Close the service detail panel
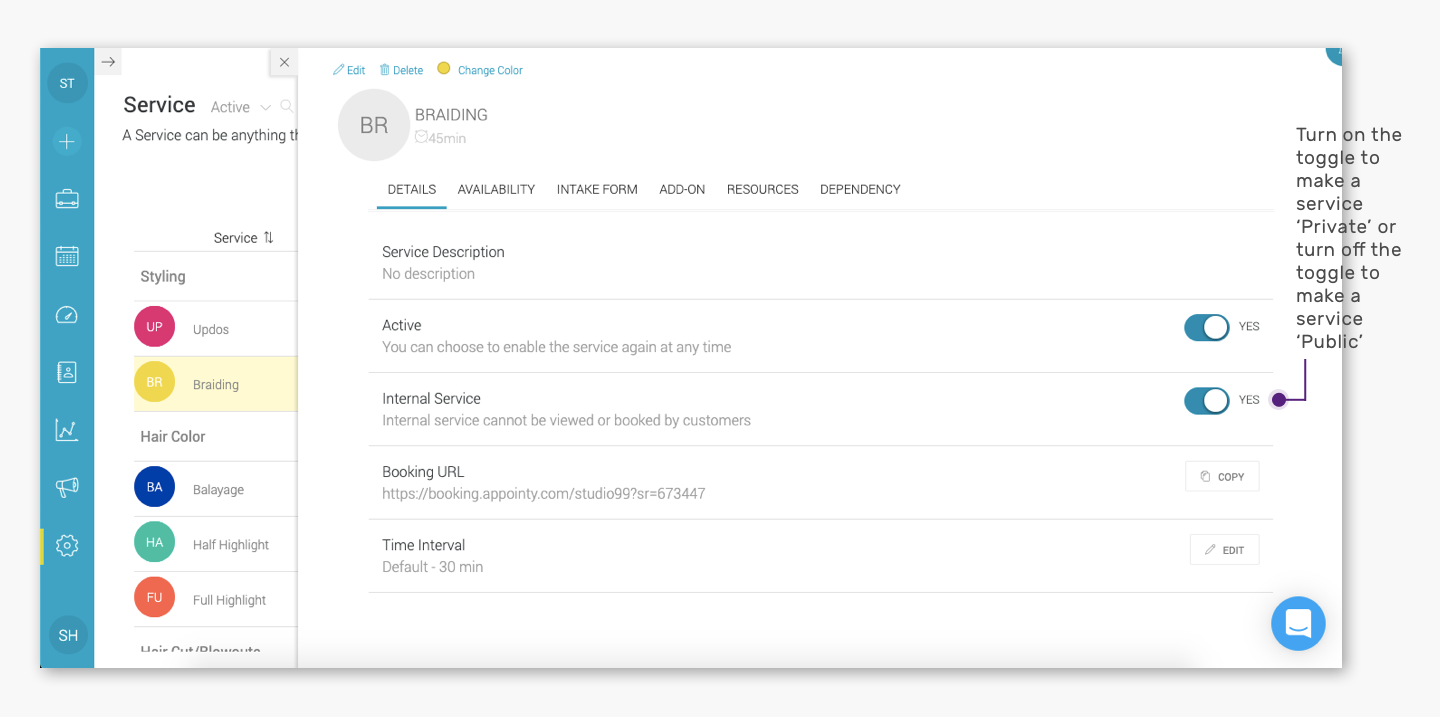 284,62
